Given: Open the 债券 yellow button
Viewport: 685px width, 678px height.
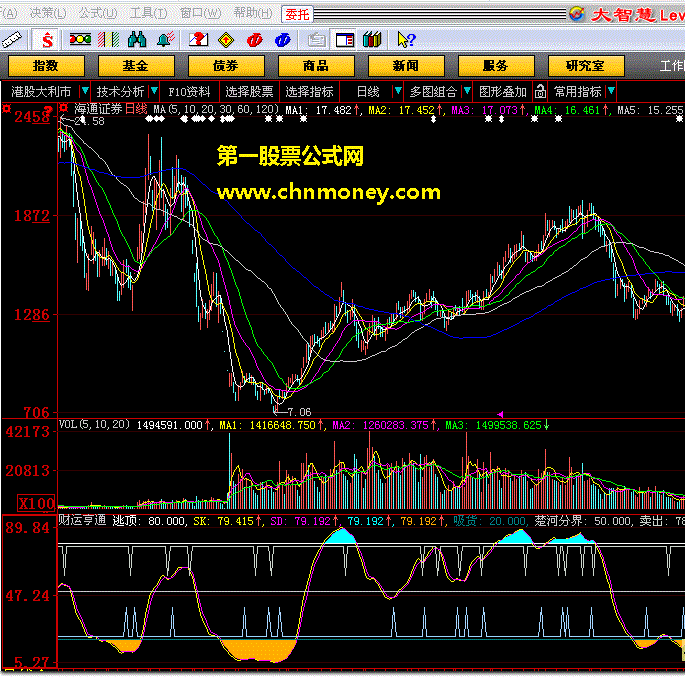Looking at the screenshot, I should click(226, 66).
